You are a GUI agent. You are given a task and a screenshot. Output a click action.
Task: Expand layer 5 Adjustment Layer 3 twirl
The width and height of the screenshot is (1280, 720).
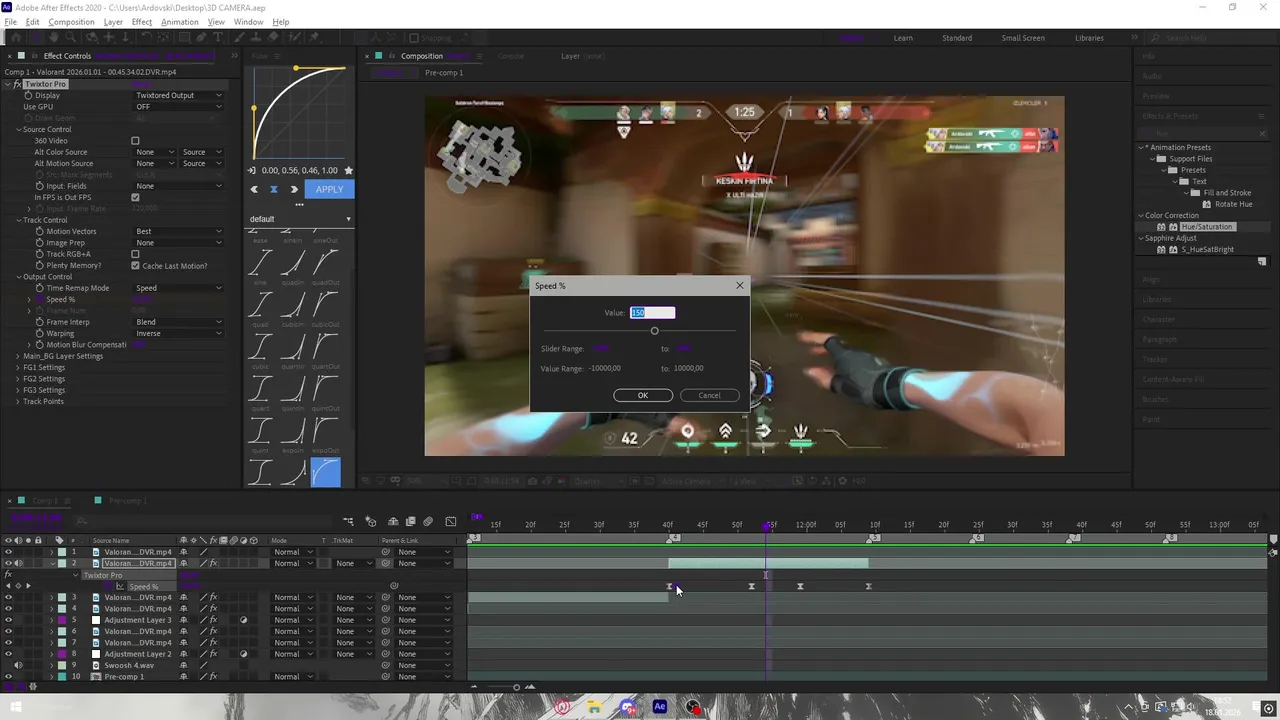[51, 620]
